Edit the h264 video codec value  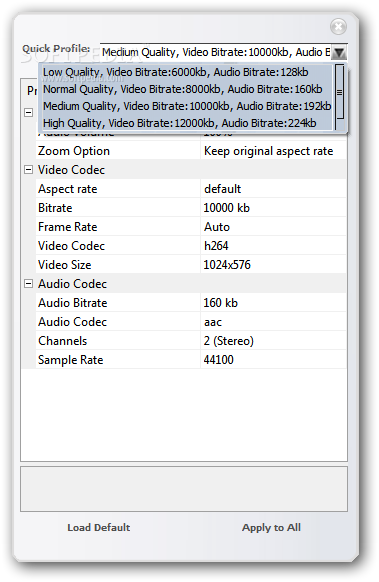273,246
